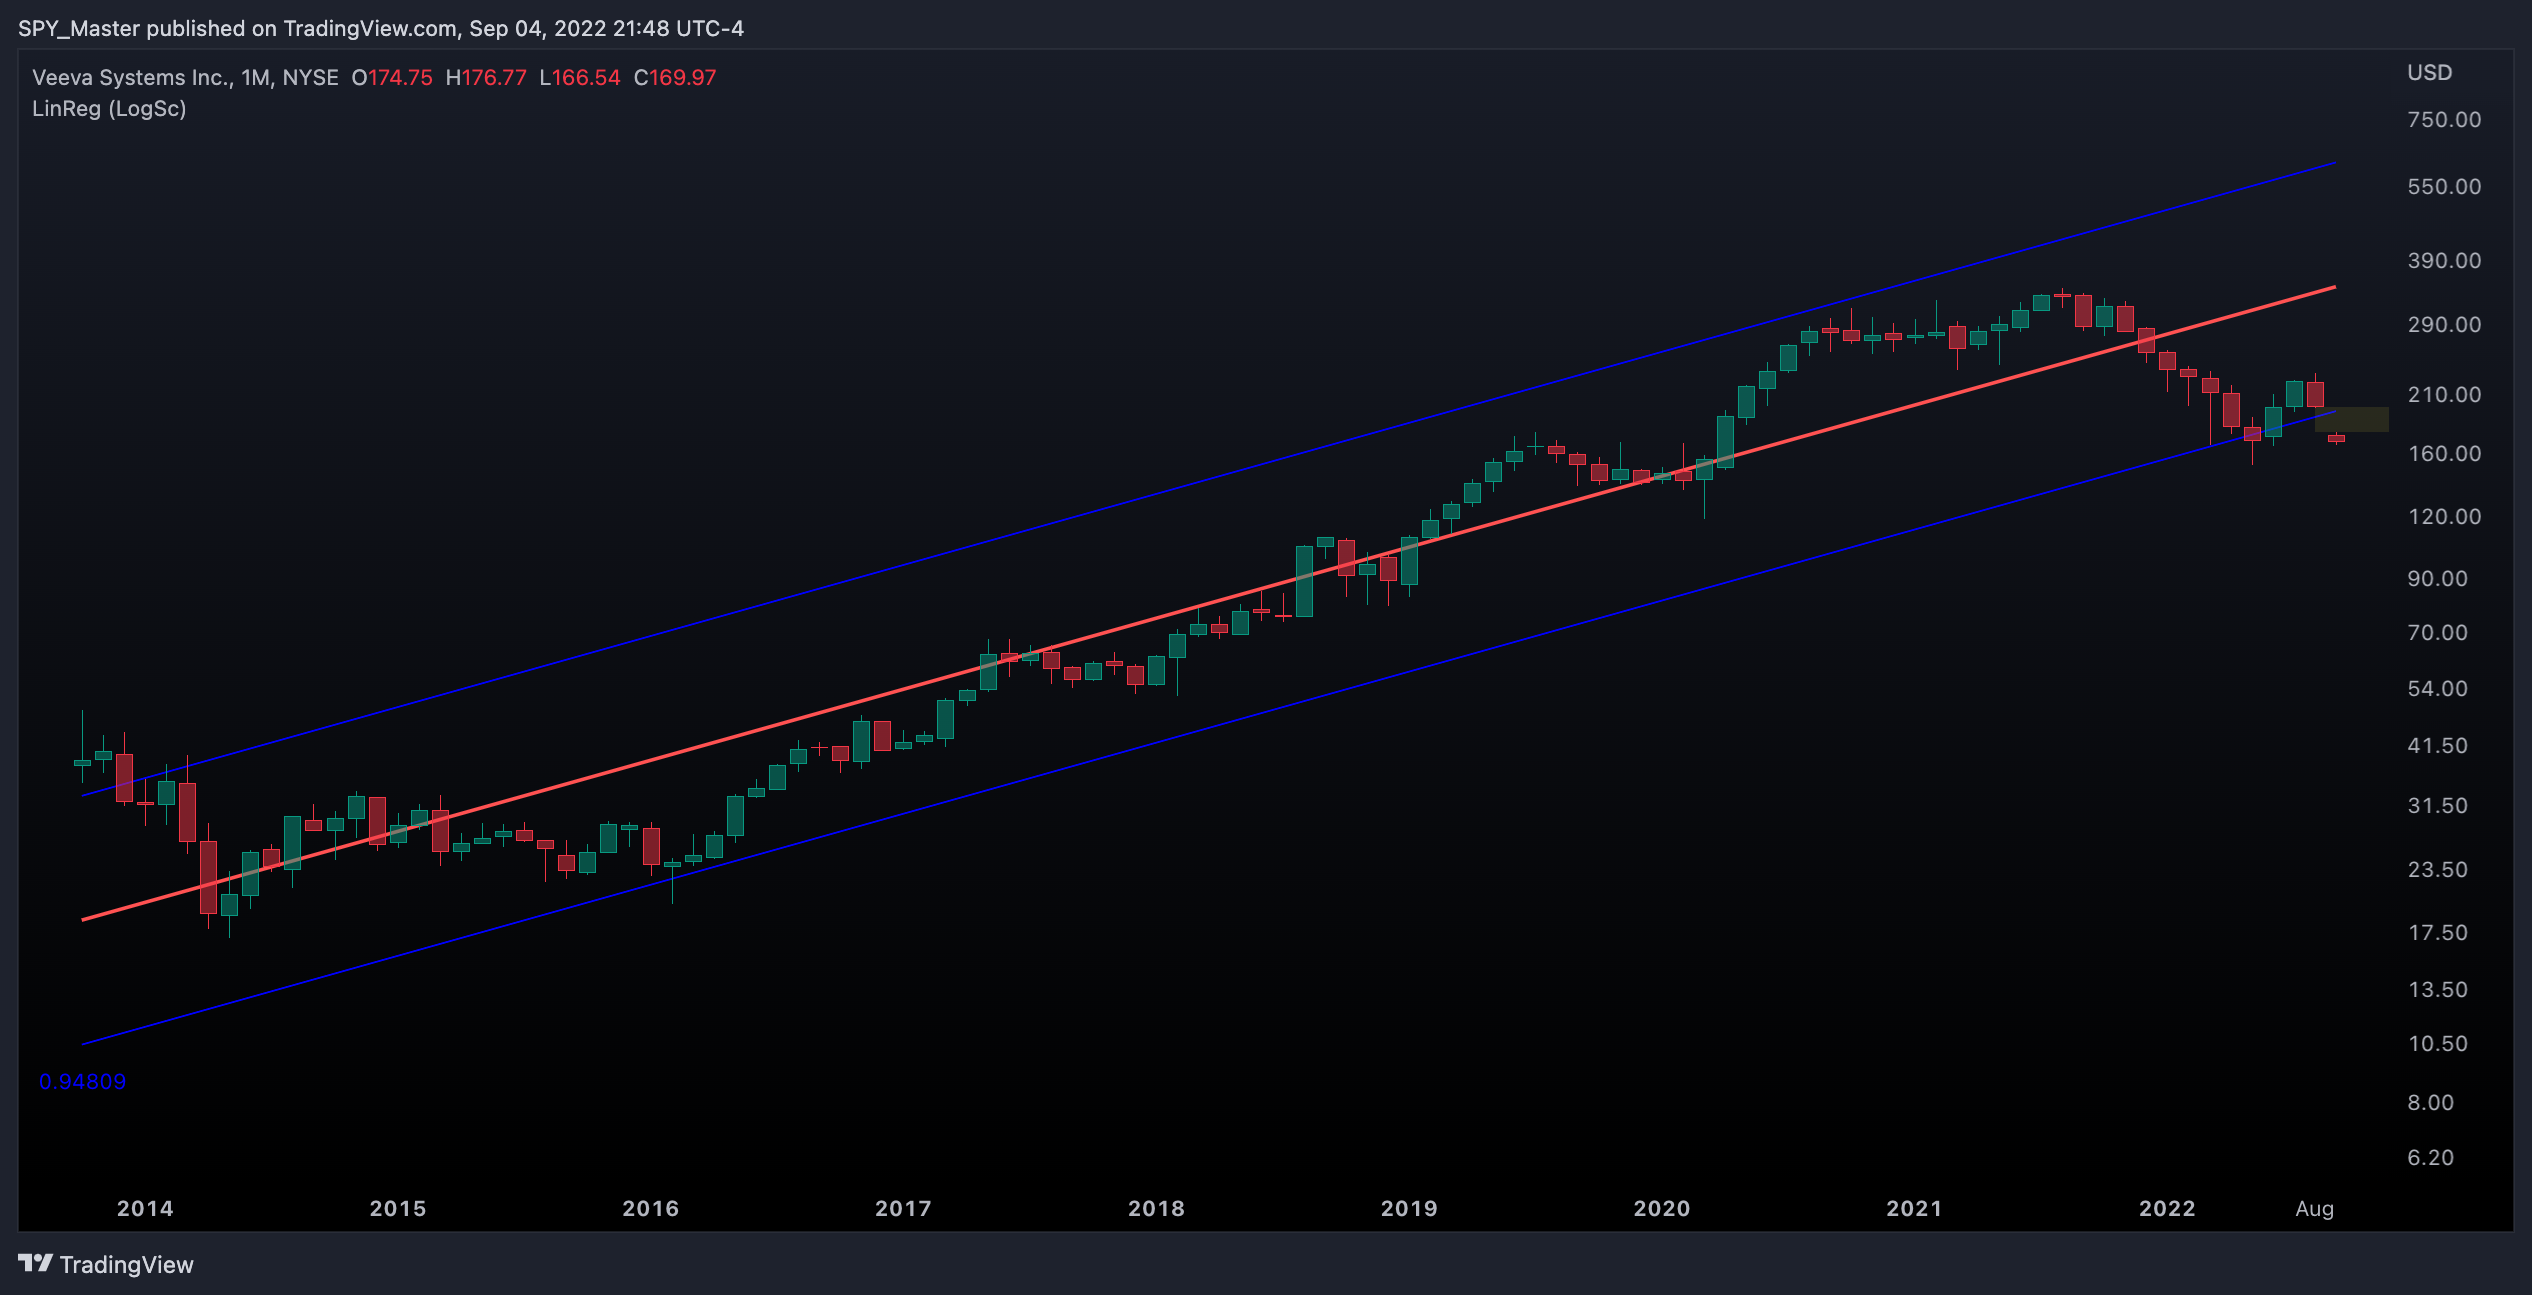2532x1295 pixels.
Task: Click the 290.00 price axis label
Action: coord(2444,325)
